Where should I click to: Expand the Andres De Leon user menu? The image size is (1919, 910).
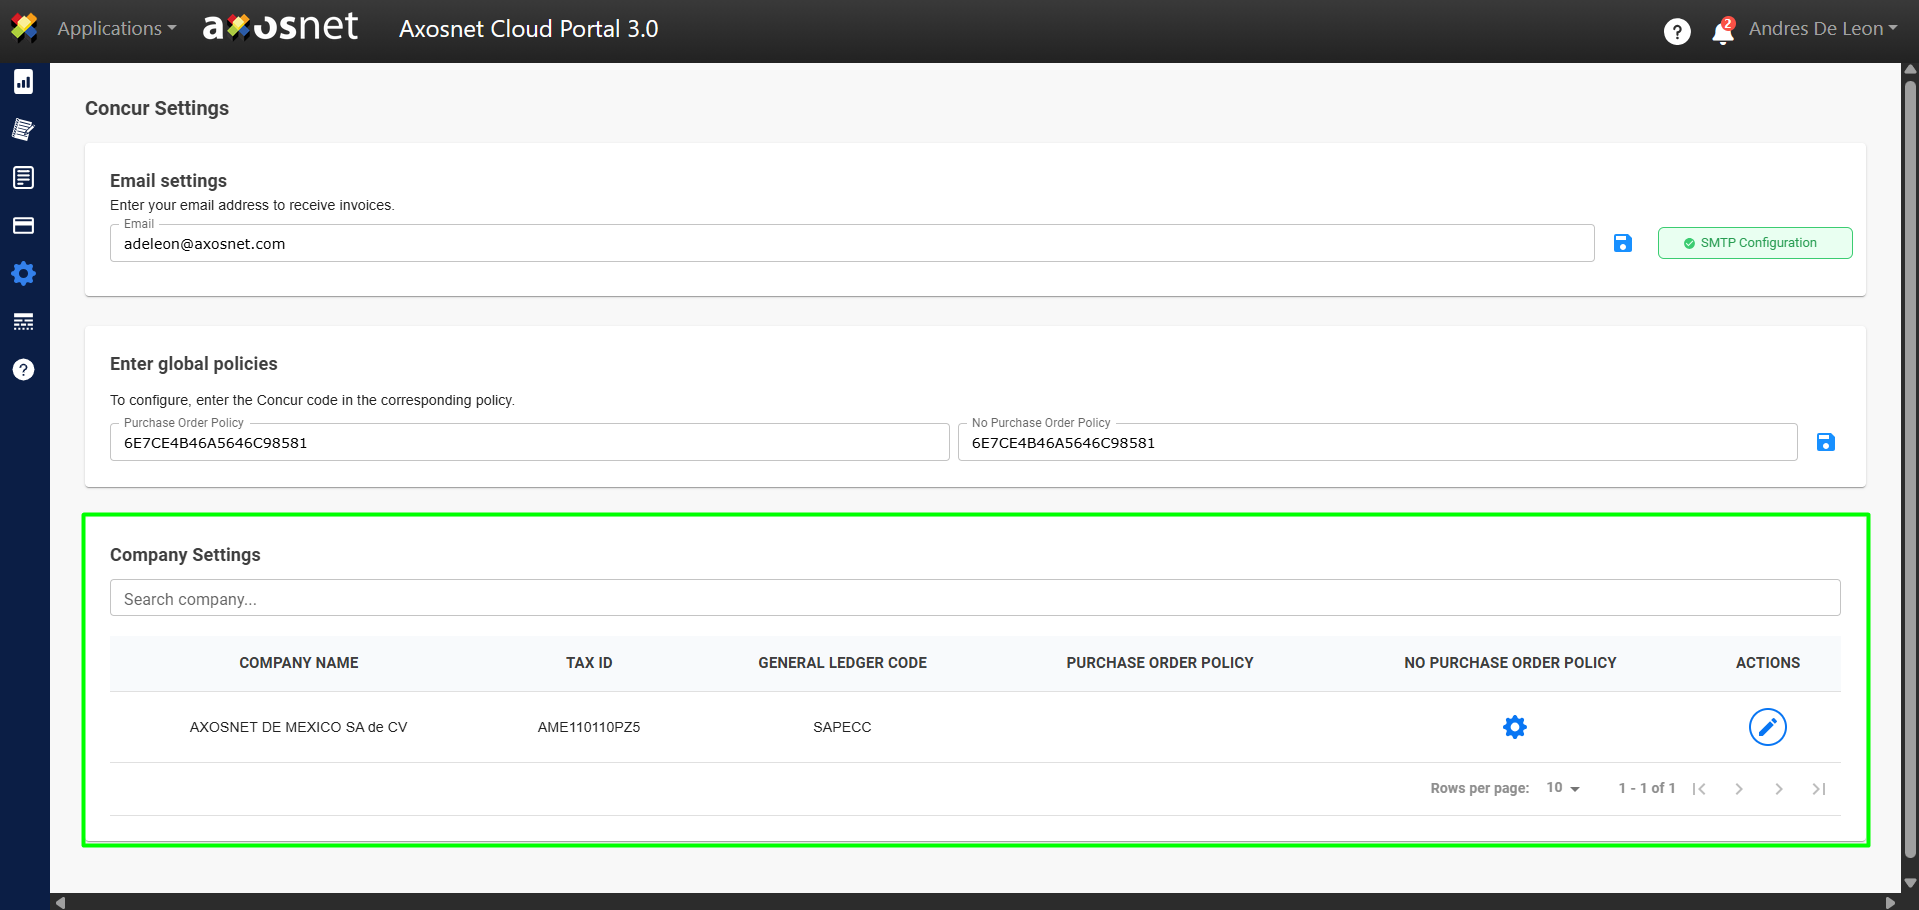click(x=1823, y=29)
